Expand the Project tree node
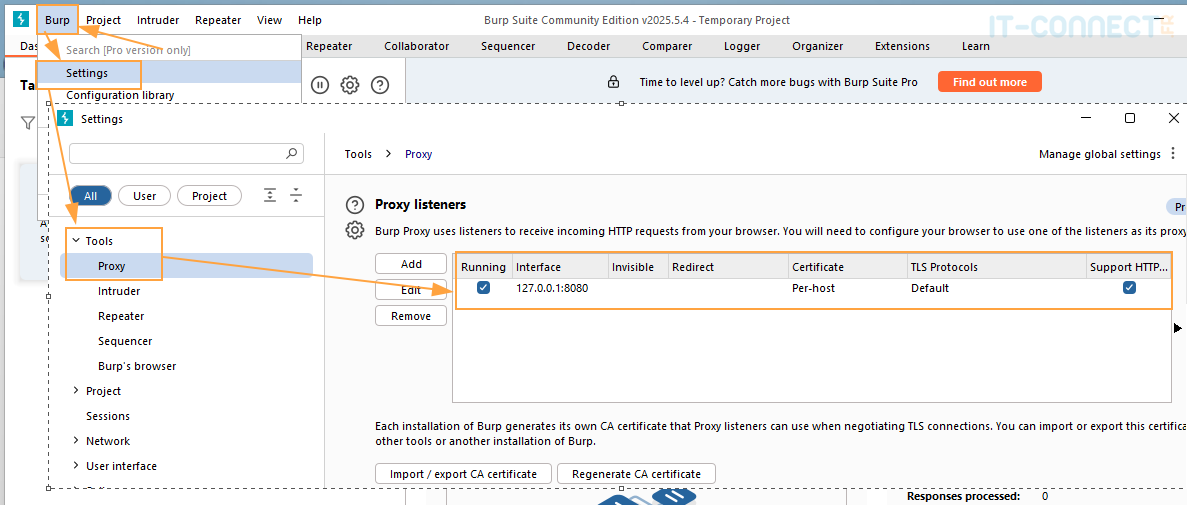 click(x=76, y=391)
